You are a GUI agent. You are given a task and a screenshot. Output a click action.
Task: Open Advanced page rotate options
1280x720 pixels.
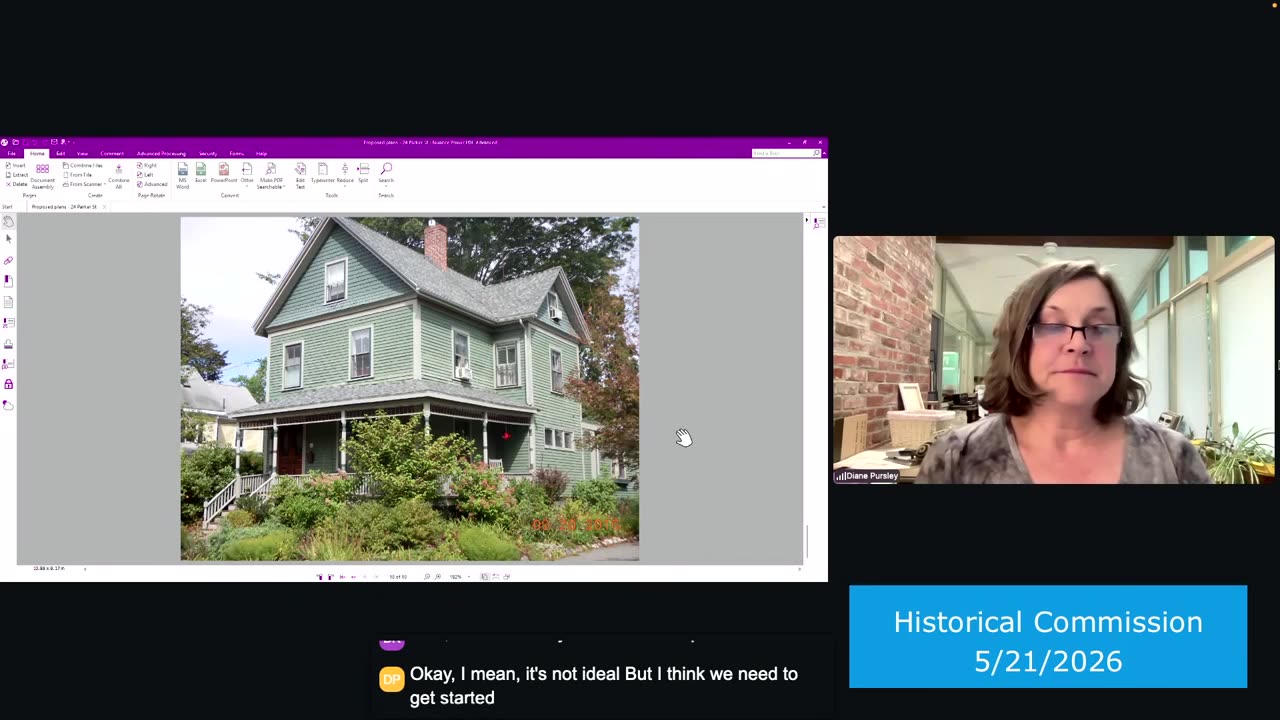(152, 184)
